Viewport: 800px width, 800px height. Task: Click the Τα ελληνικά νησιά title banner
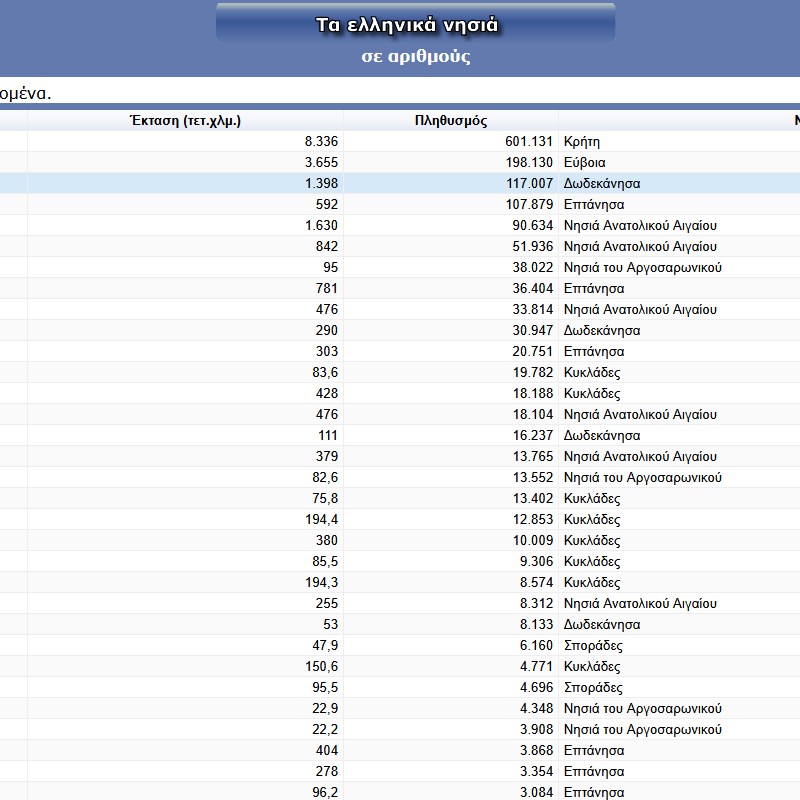(x=415, y=23)
